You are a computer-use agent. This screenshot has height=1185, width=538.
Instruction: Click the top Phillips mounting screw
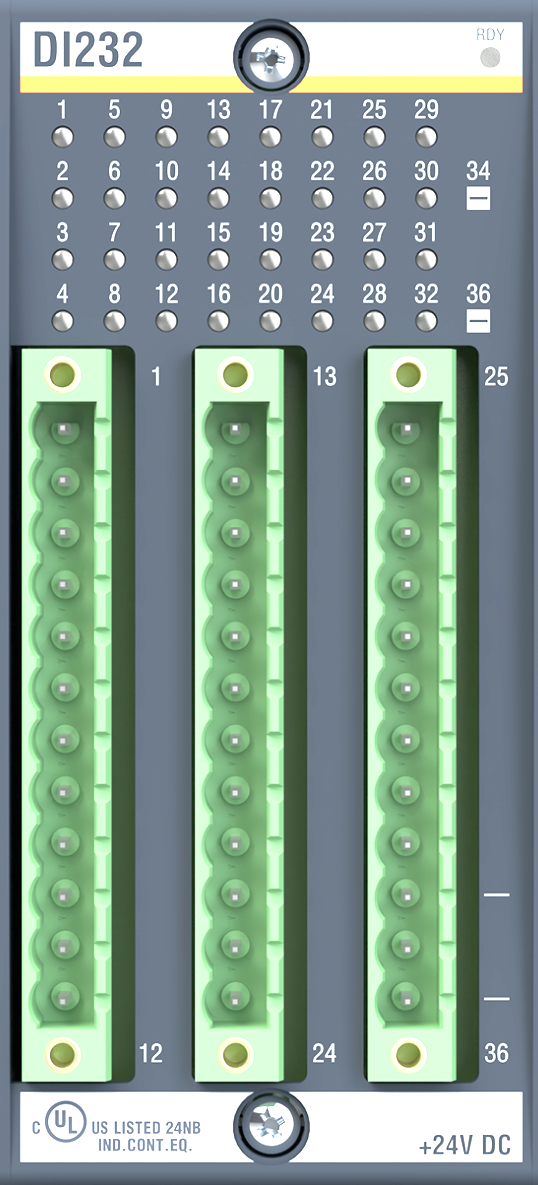pos(271,57)
